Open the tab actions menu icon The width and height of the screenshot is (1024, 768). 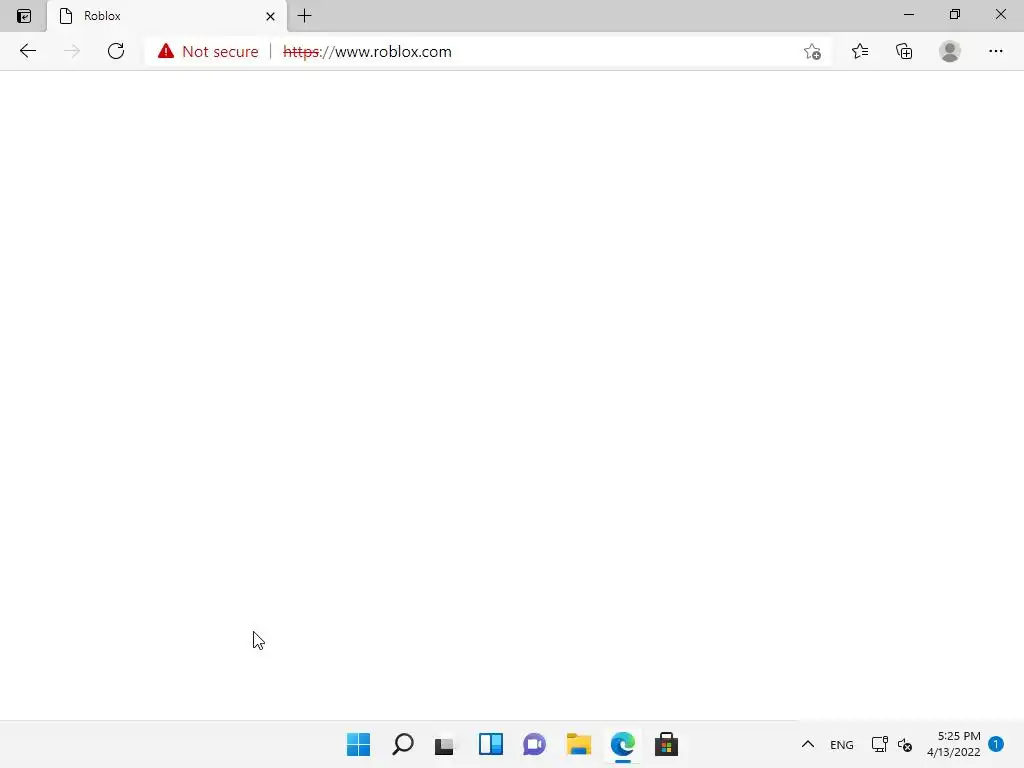(x=24, y=16)
